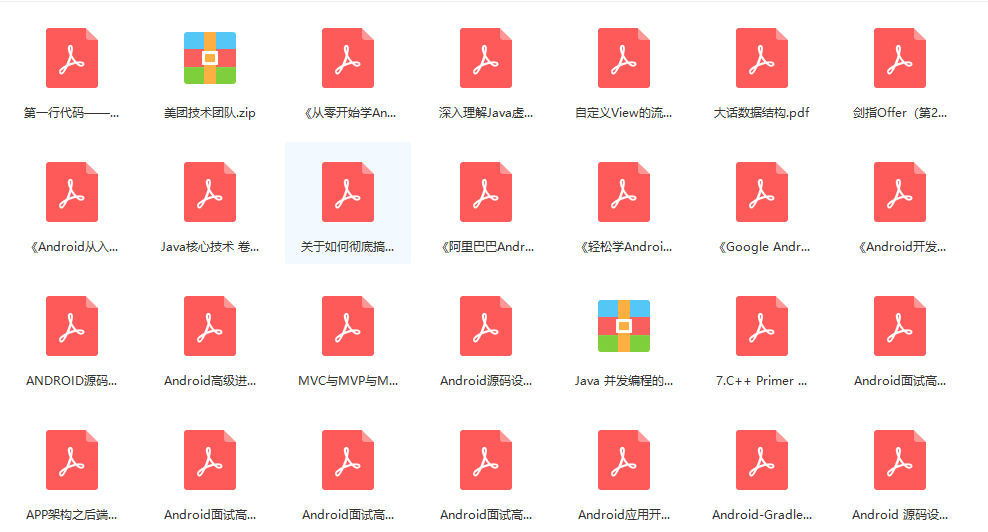Click the 《Android从入... PDF icon
The width and height of the screenshot is (988, 532).
(72, 192)
